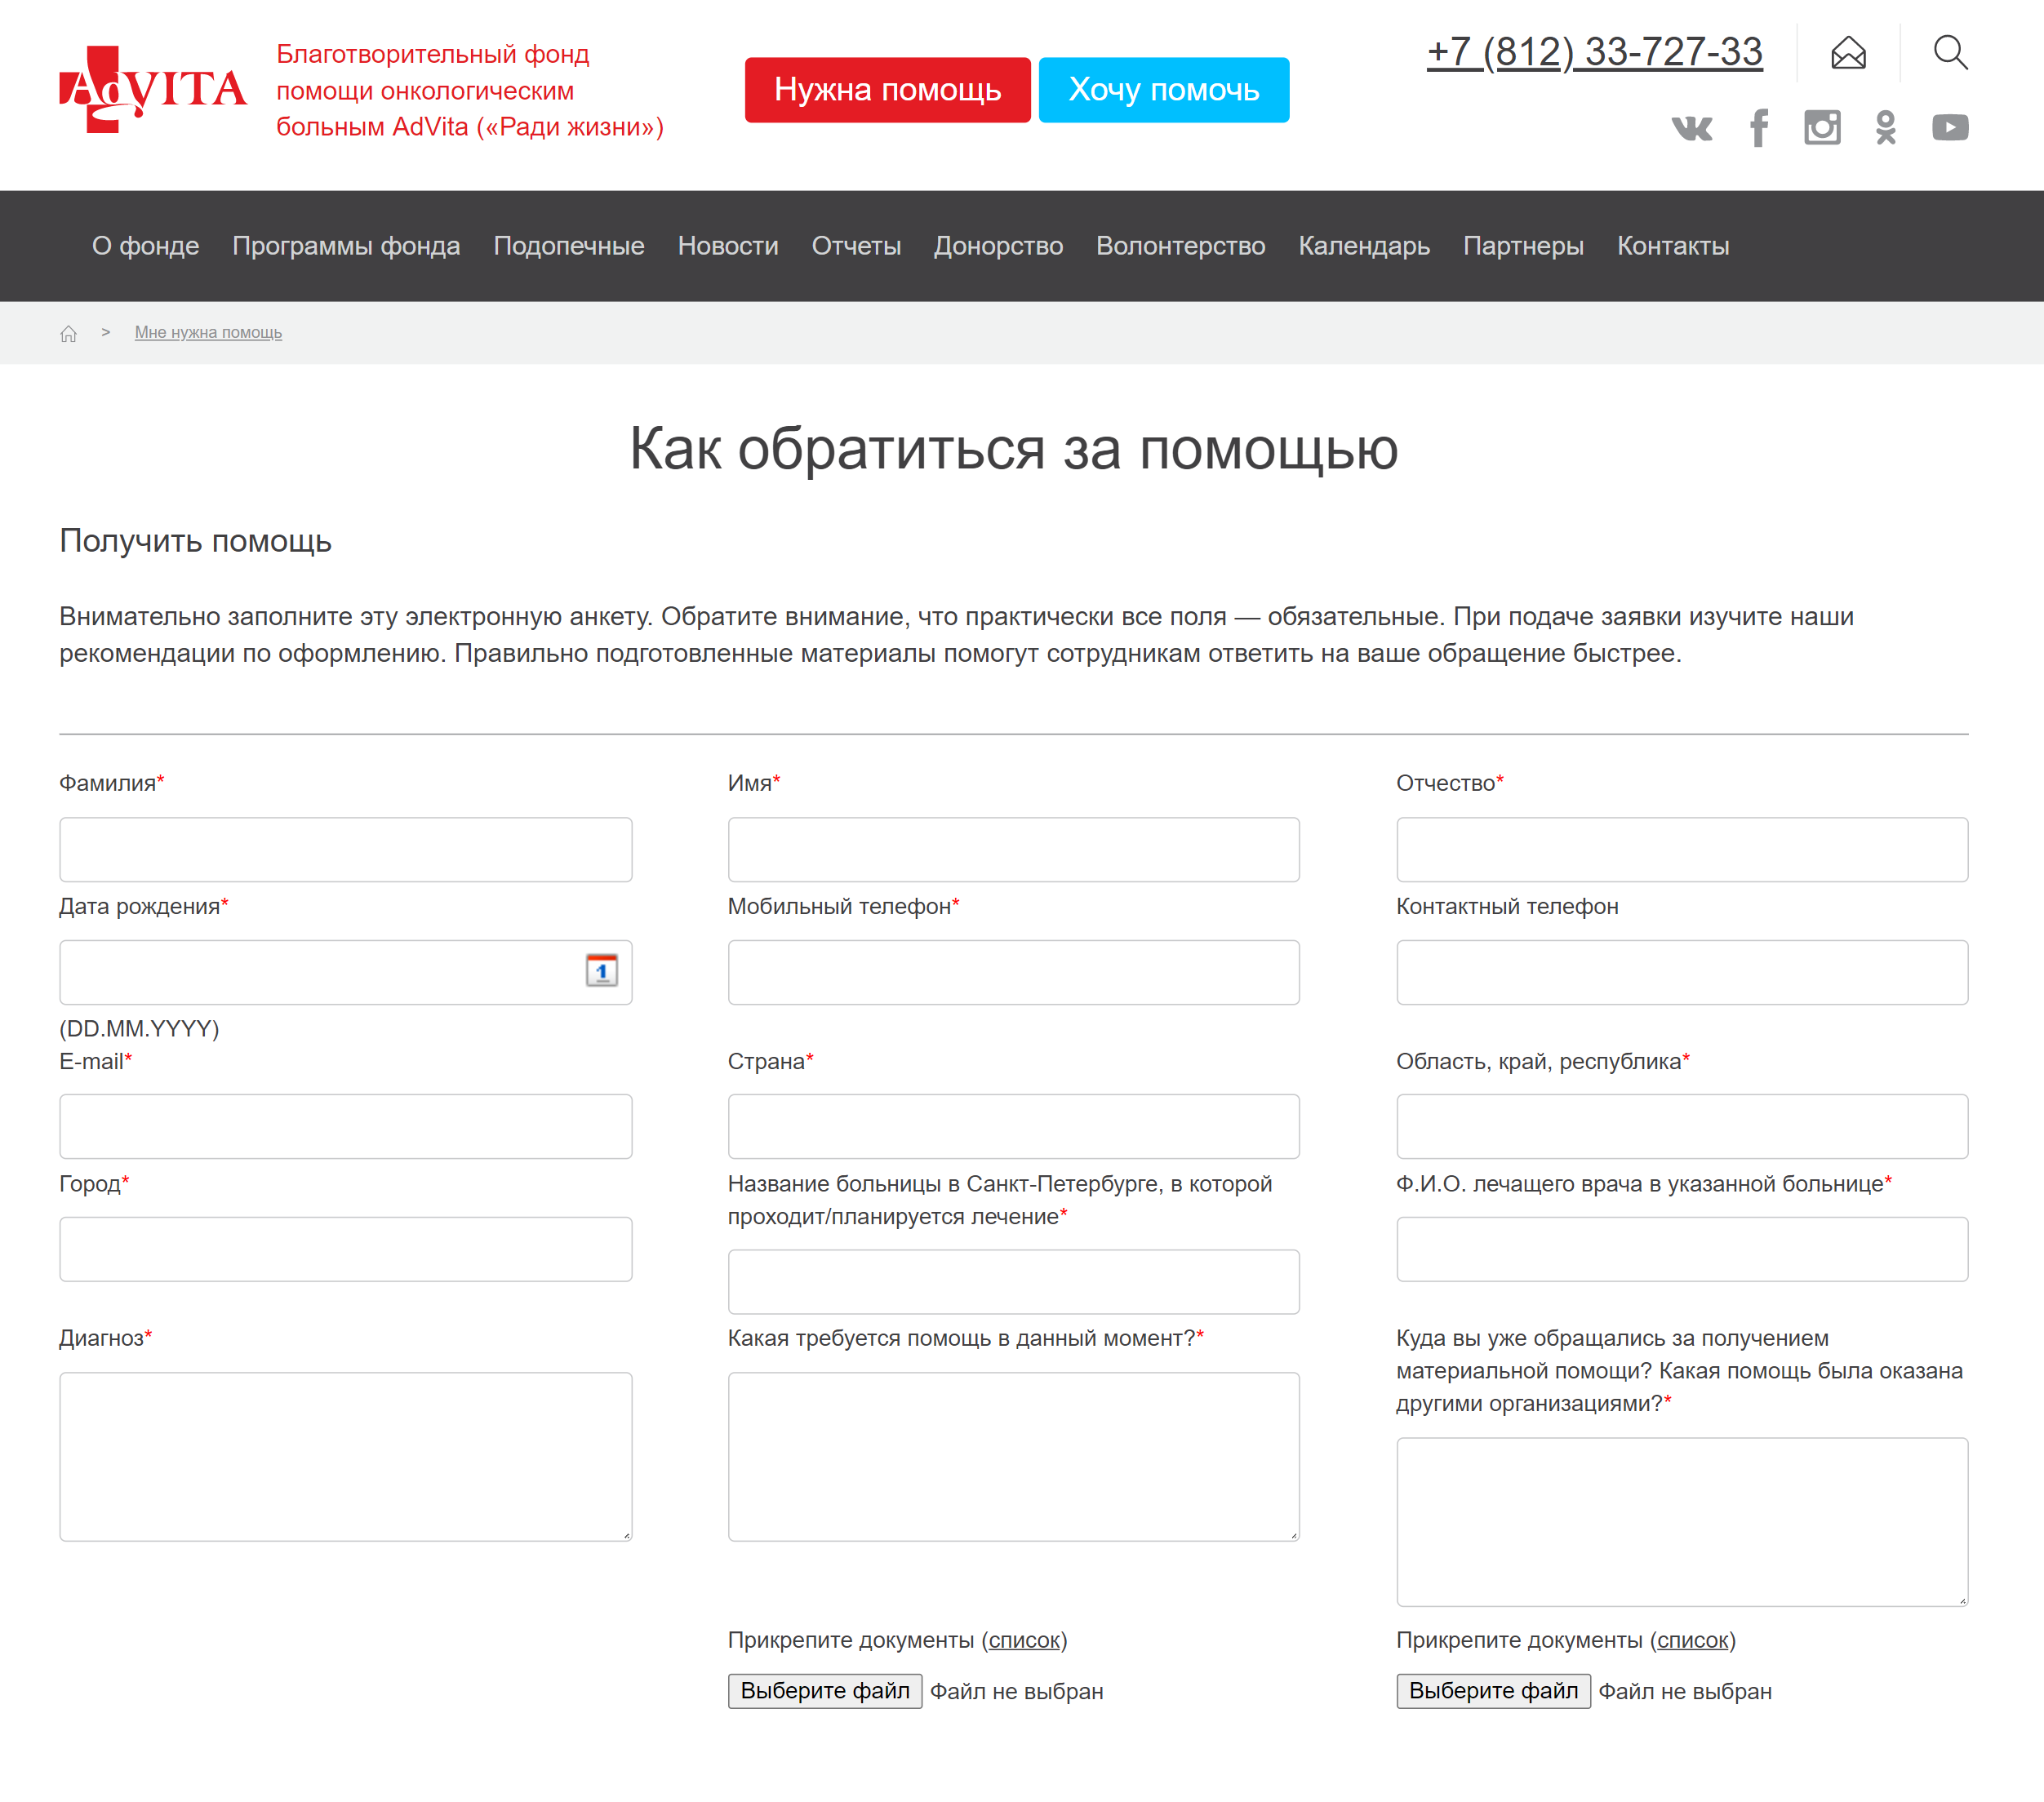Focus the «Имя» input field
Viewport: 2044px width, 1802px height.
pyautogui.click(x=1014, y=850)
